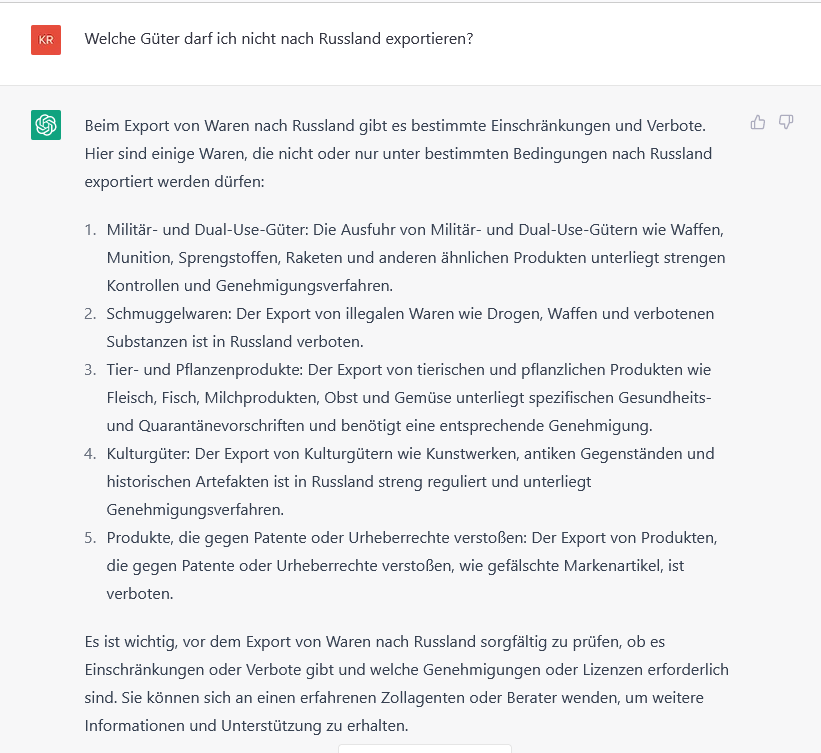Select the closing paragraph mentioning Zollagenten
This screenshot has width=821, height=753.
pos(405,683)
